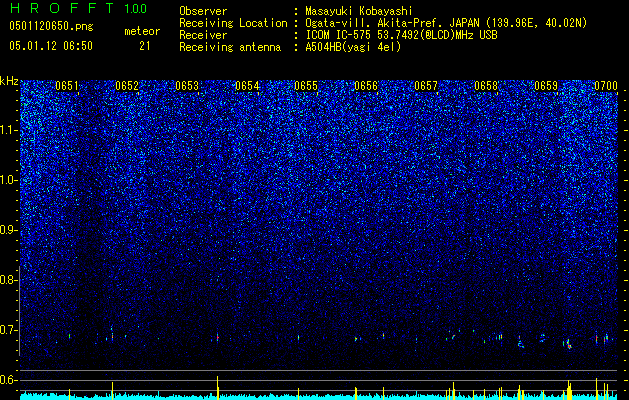
Task: Click the HROFFT title text
Action: [62, 8]
